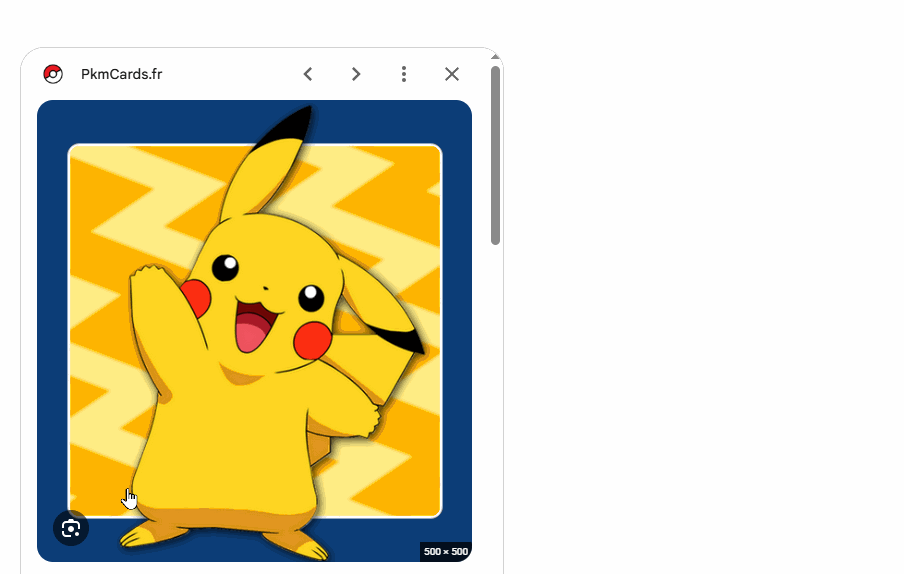This screenshot has width=904, height=574.
Task: Go to the previous image
Action: pyautogui.click(x=308, y=74)
